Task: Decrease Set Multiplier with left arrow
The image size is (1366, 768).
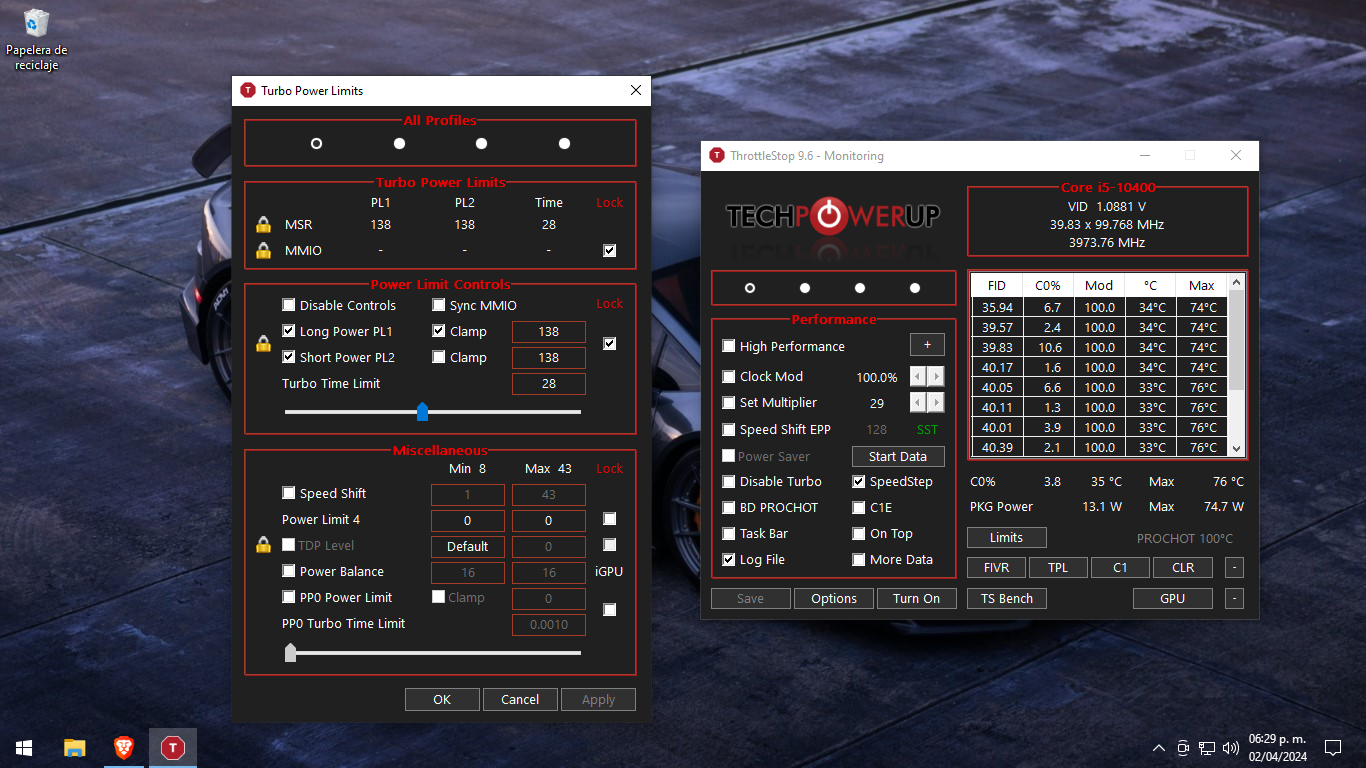Action: tap(918, 403)
